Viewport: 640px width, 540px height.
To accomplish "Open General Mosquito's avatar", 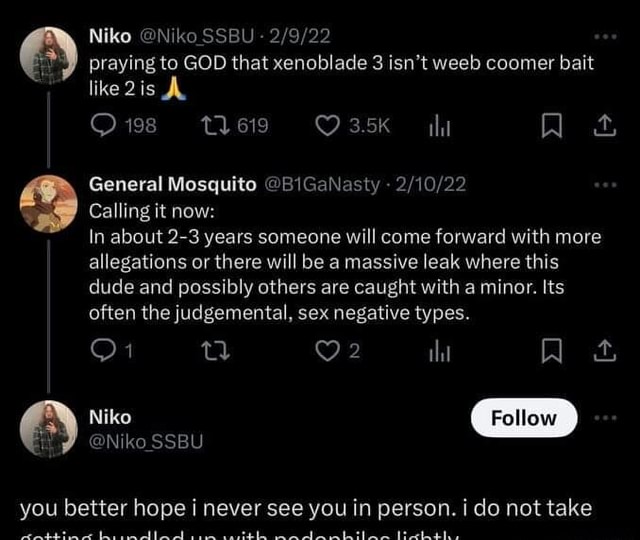I will click(x=49, y=202).
